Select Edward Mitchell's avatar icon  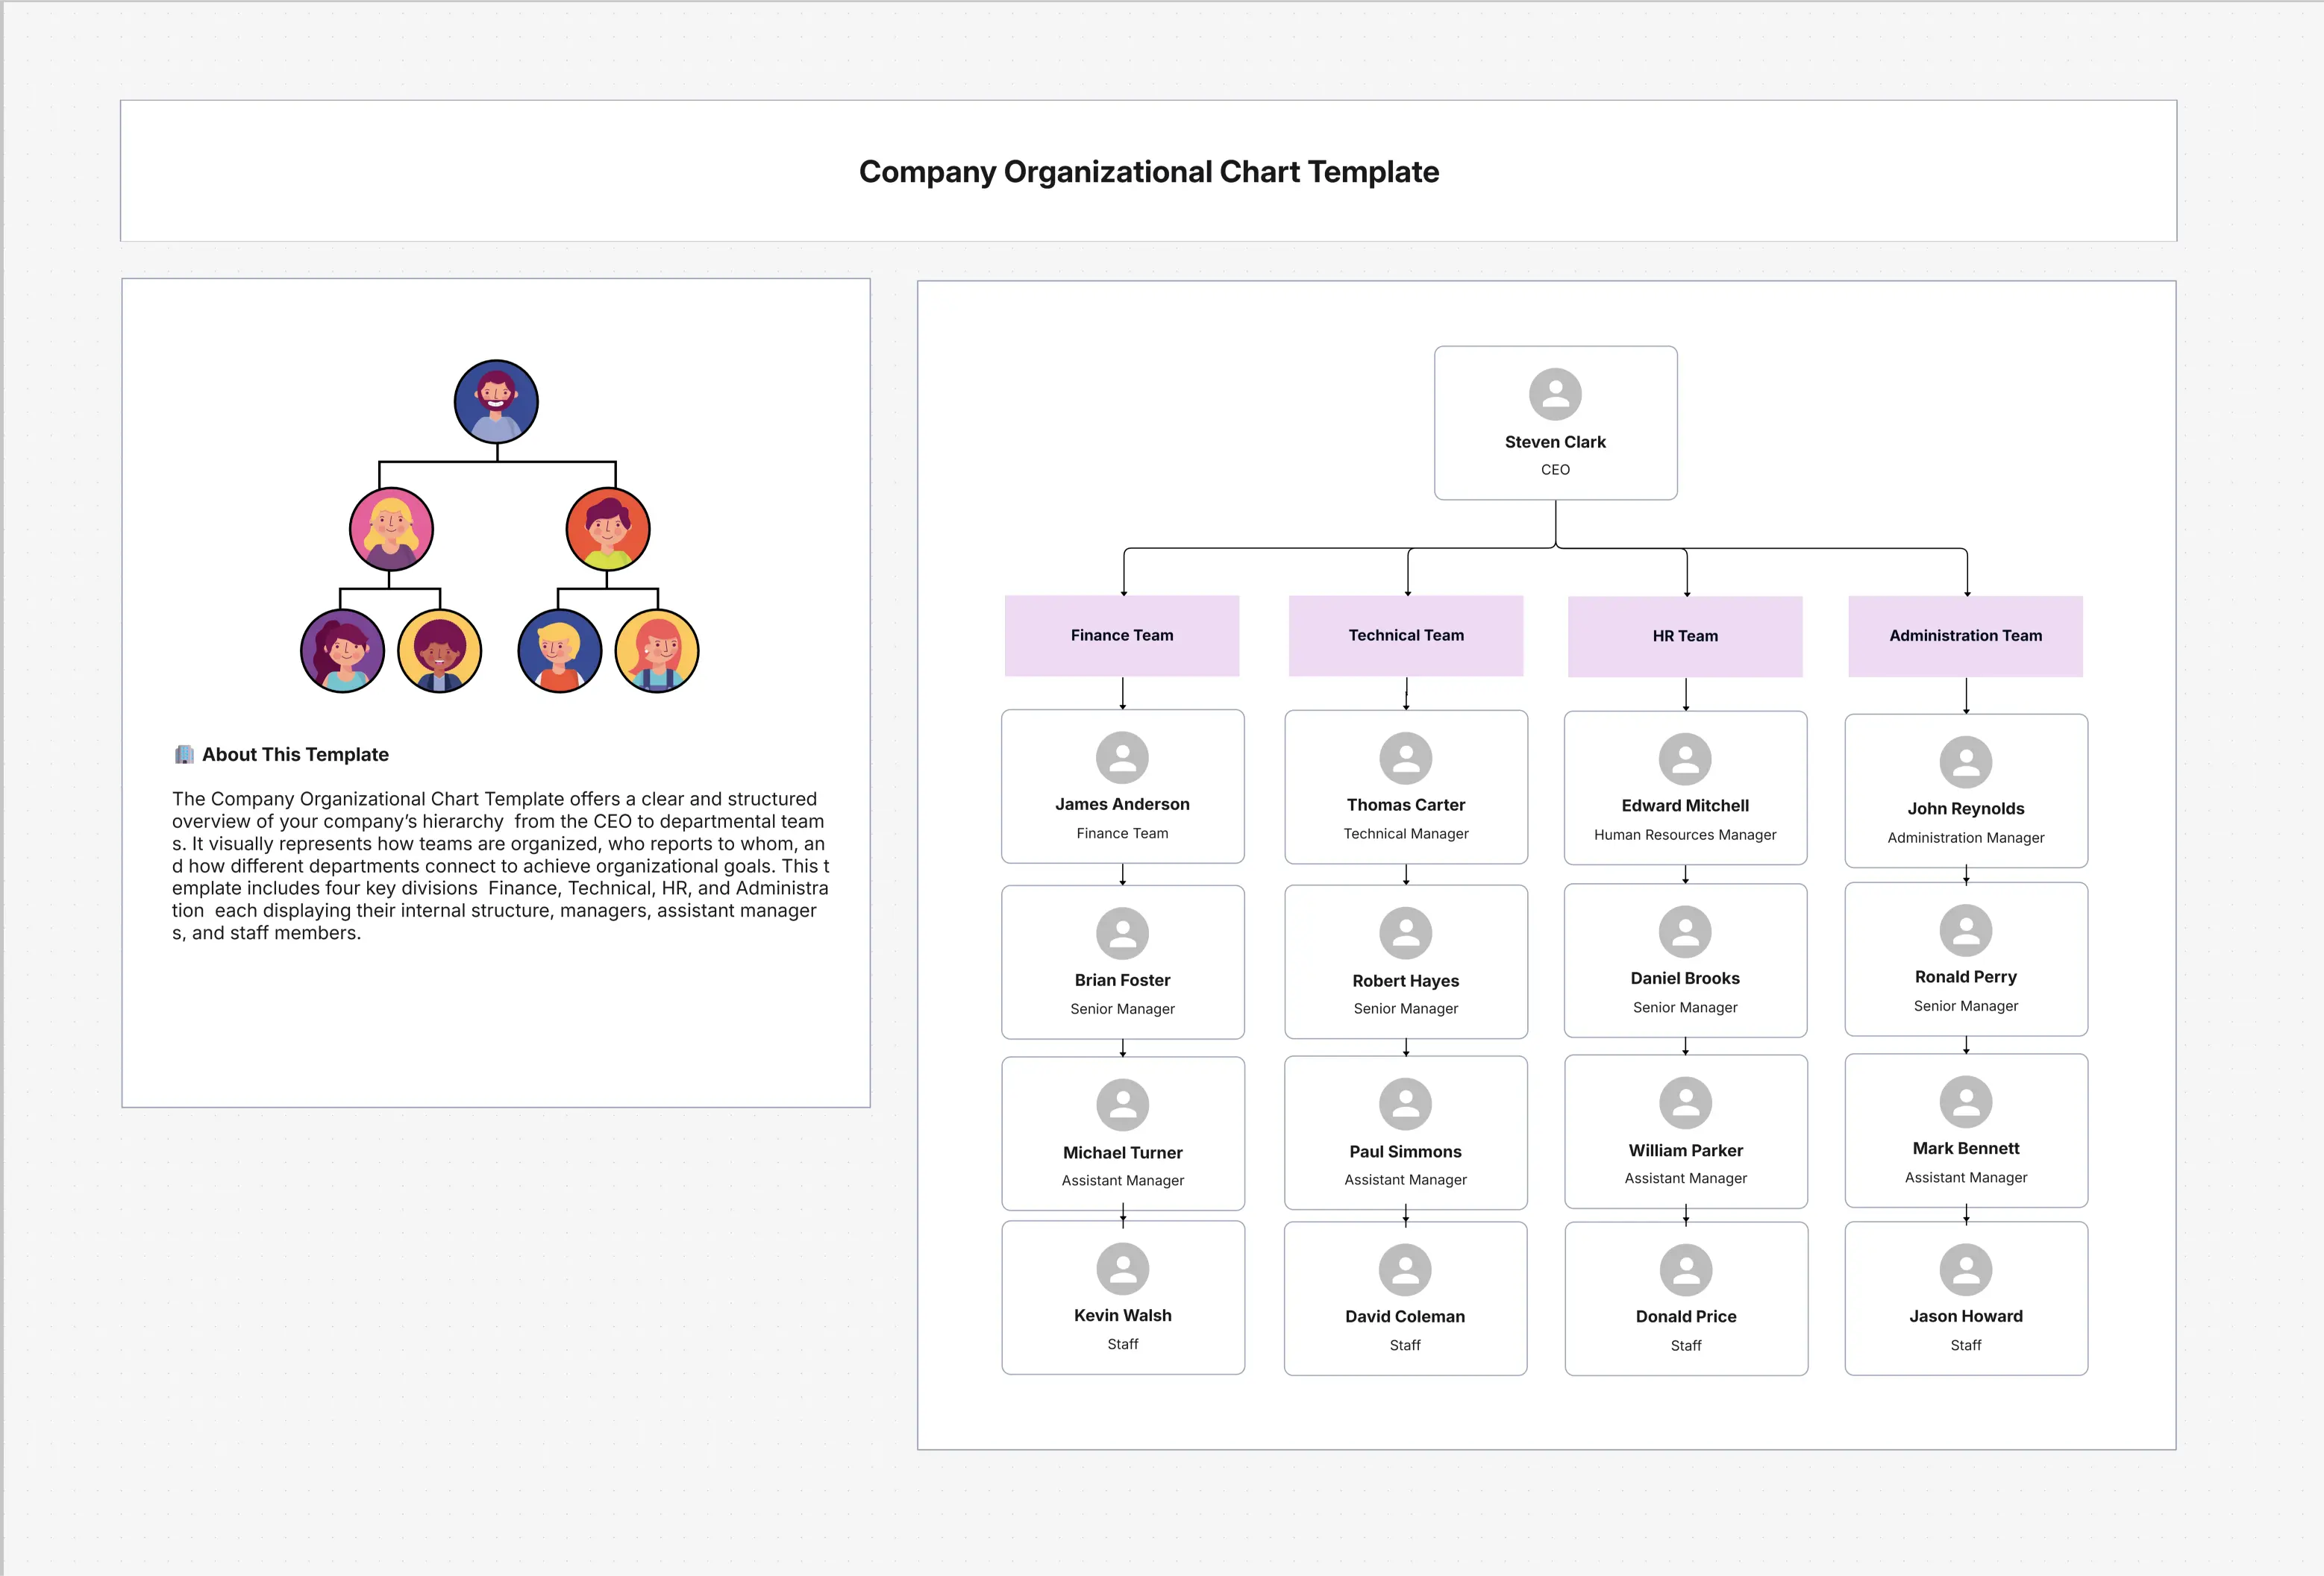tap(1685, 760)
